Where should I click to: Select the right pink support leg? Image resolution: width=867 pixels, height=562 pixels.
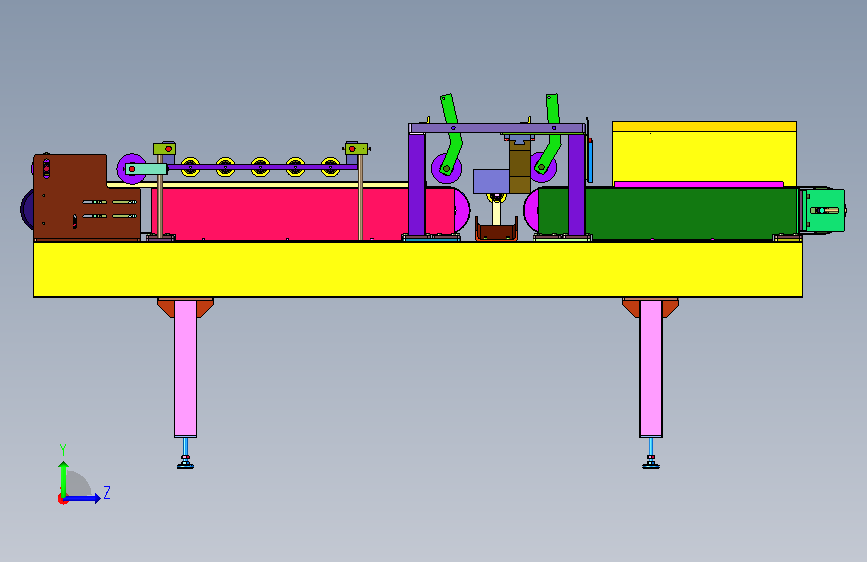click(651, 368)
